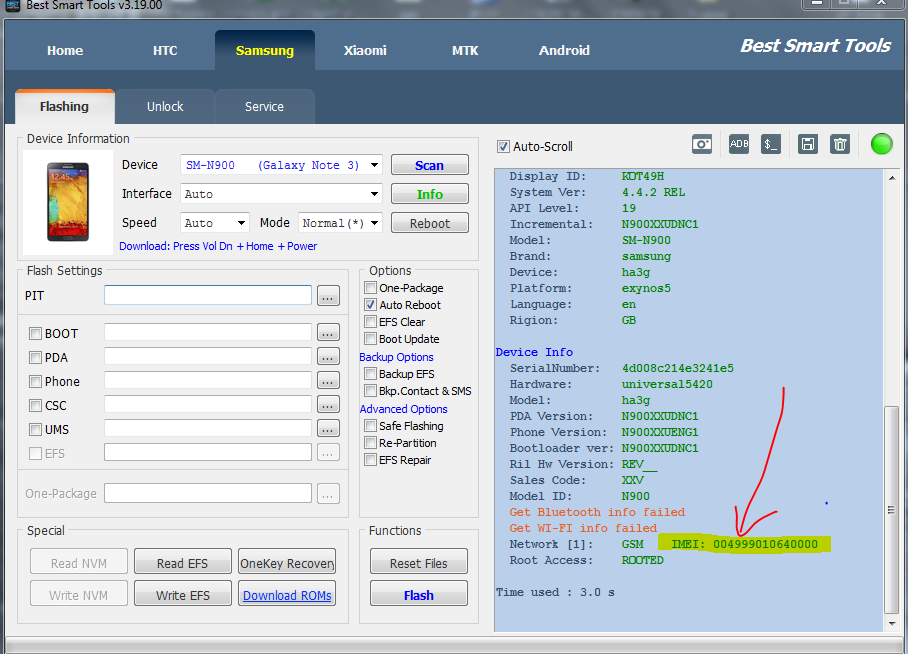Switch to the Xiaomi tab
This screenshot has width=908, height=654.
click(x=365, y=50)
